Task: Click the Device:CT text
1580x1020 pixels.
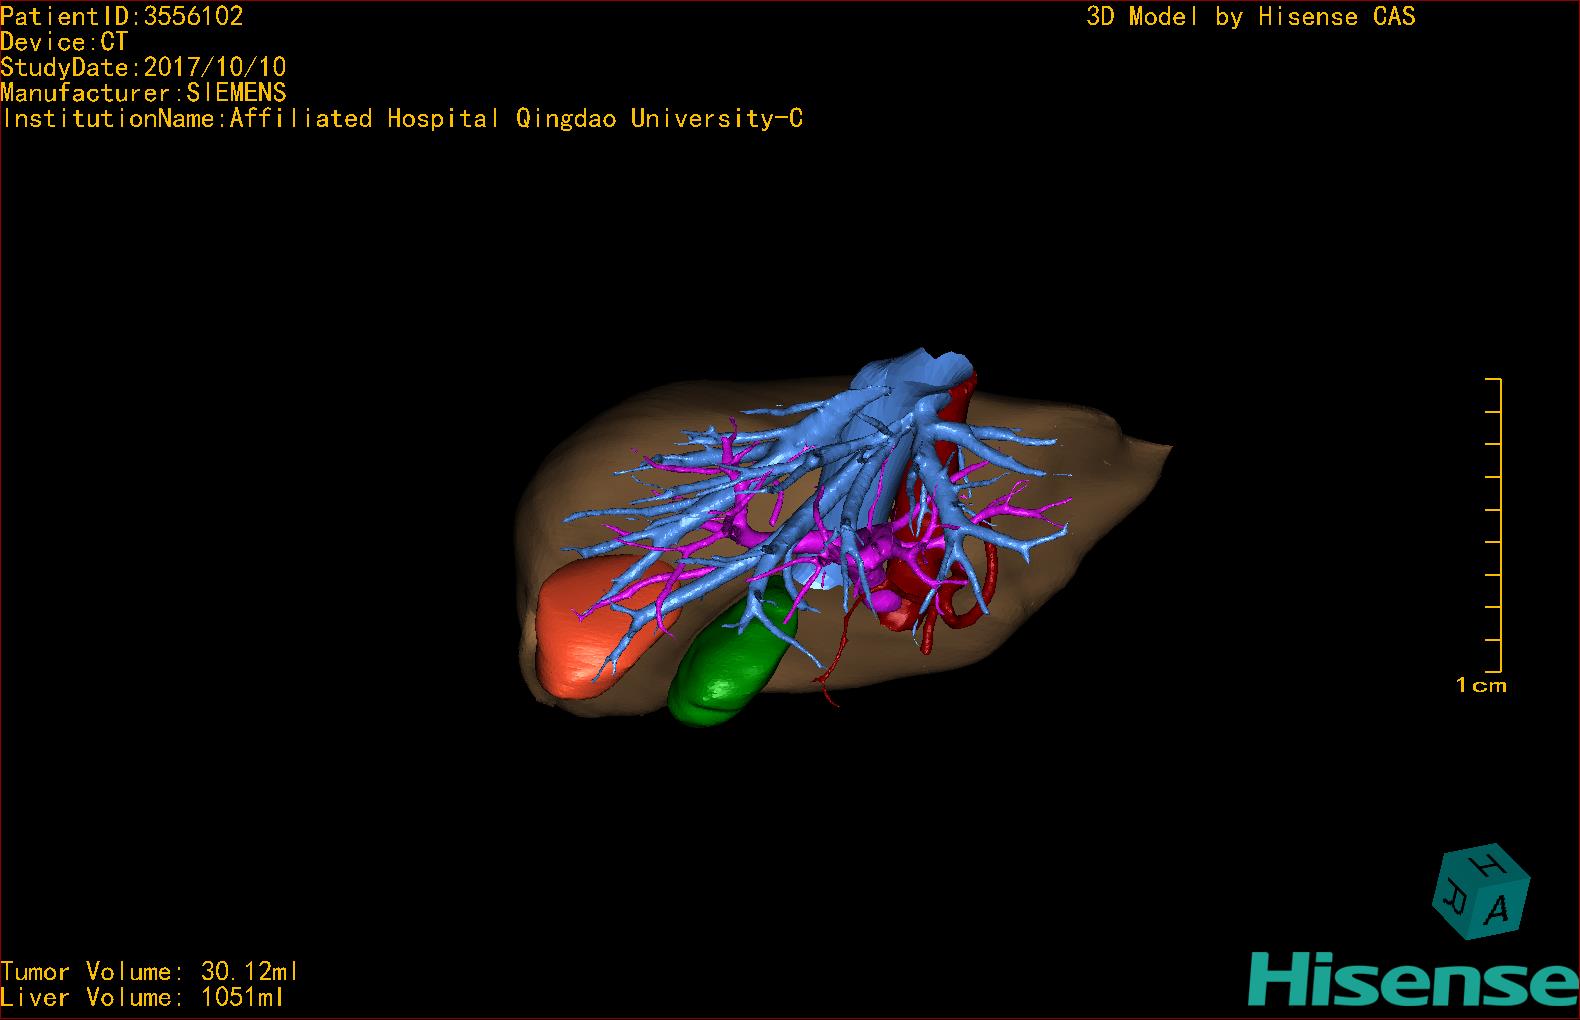Action: tap(64, 42)
